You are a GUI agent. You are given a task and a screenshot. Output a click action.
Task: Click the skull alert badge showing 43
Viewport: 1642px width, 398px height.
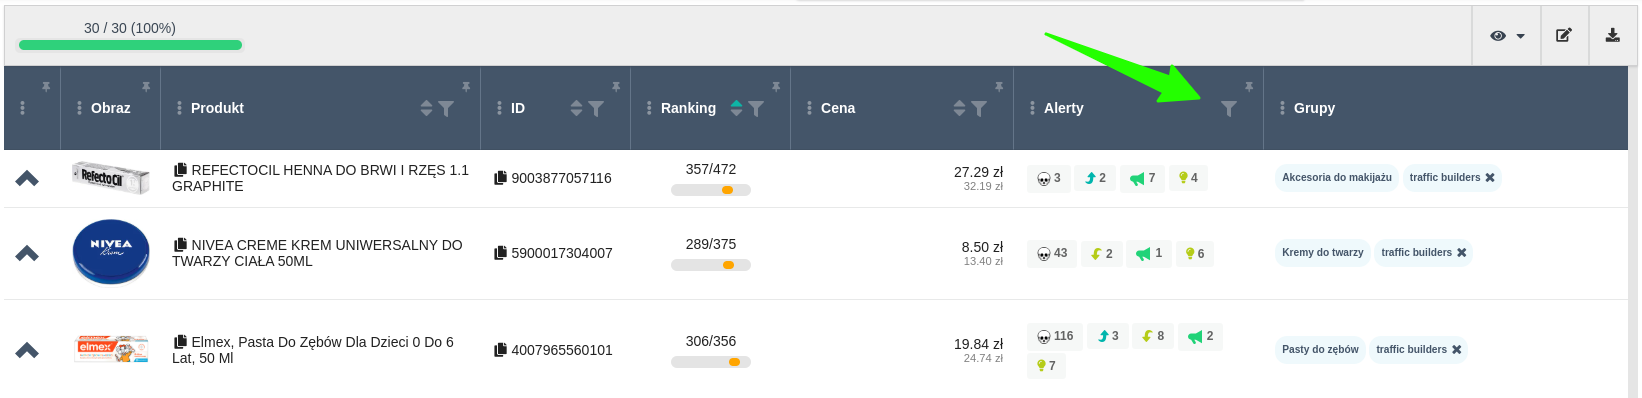point(1052,254)
